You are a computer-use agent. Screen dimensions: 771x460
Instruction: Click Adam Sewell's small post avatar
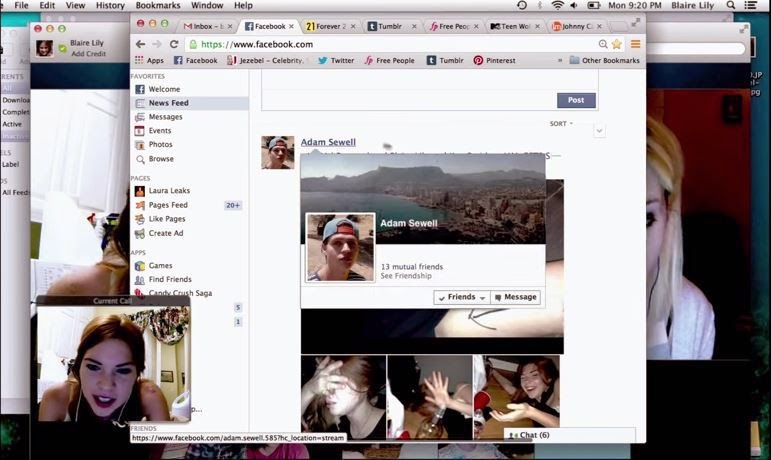[278, 152]
